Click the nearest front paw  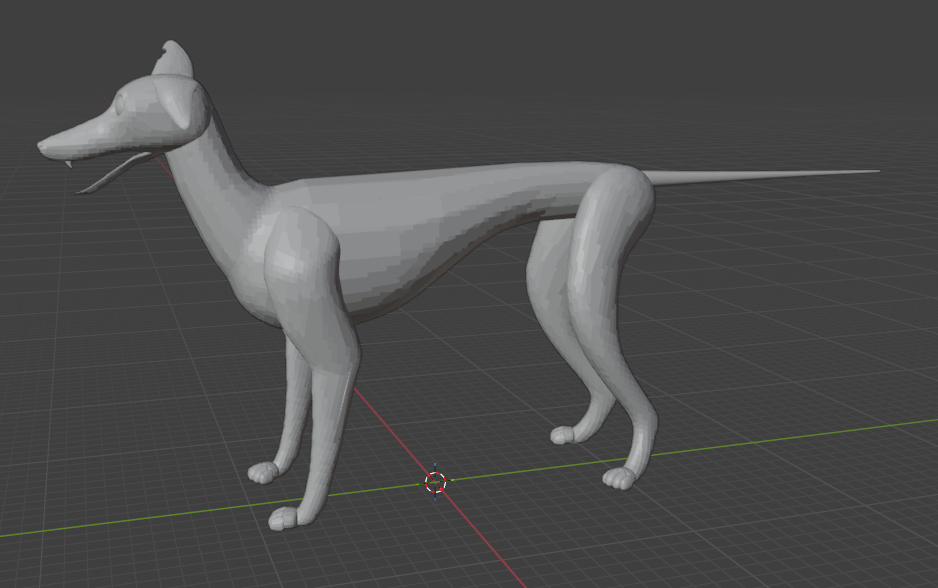click(285, 518)
